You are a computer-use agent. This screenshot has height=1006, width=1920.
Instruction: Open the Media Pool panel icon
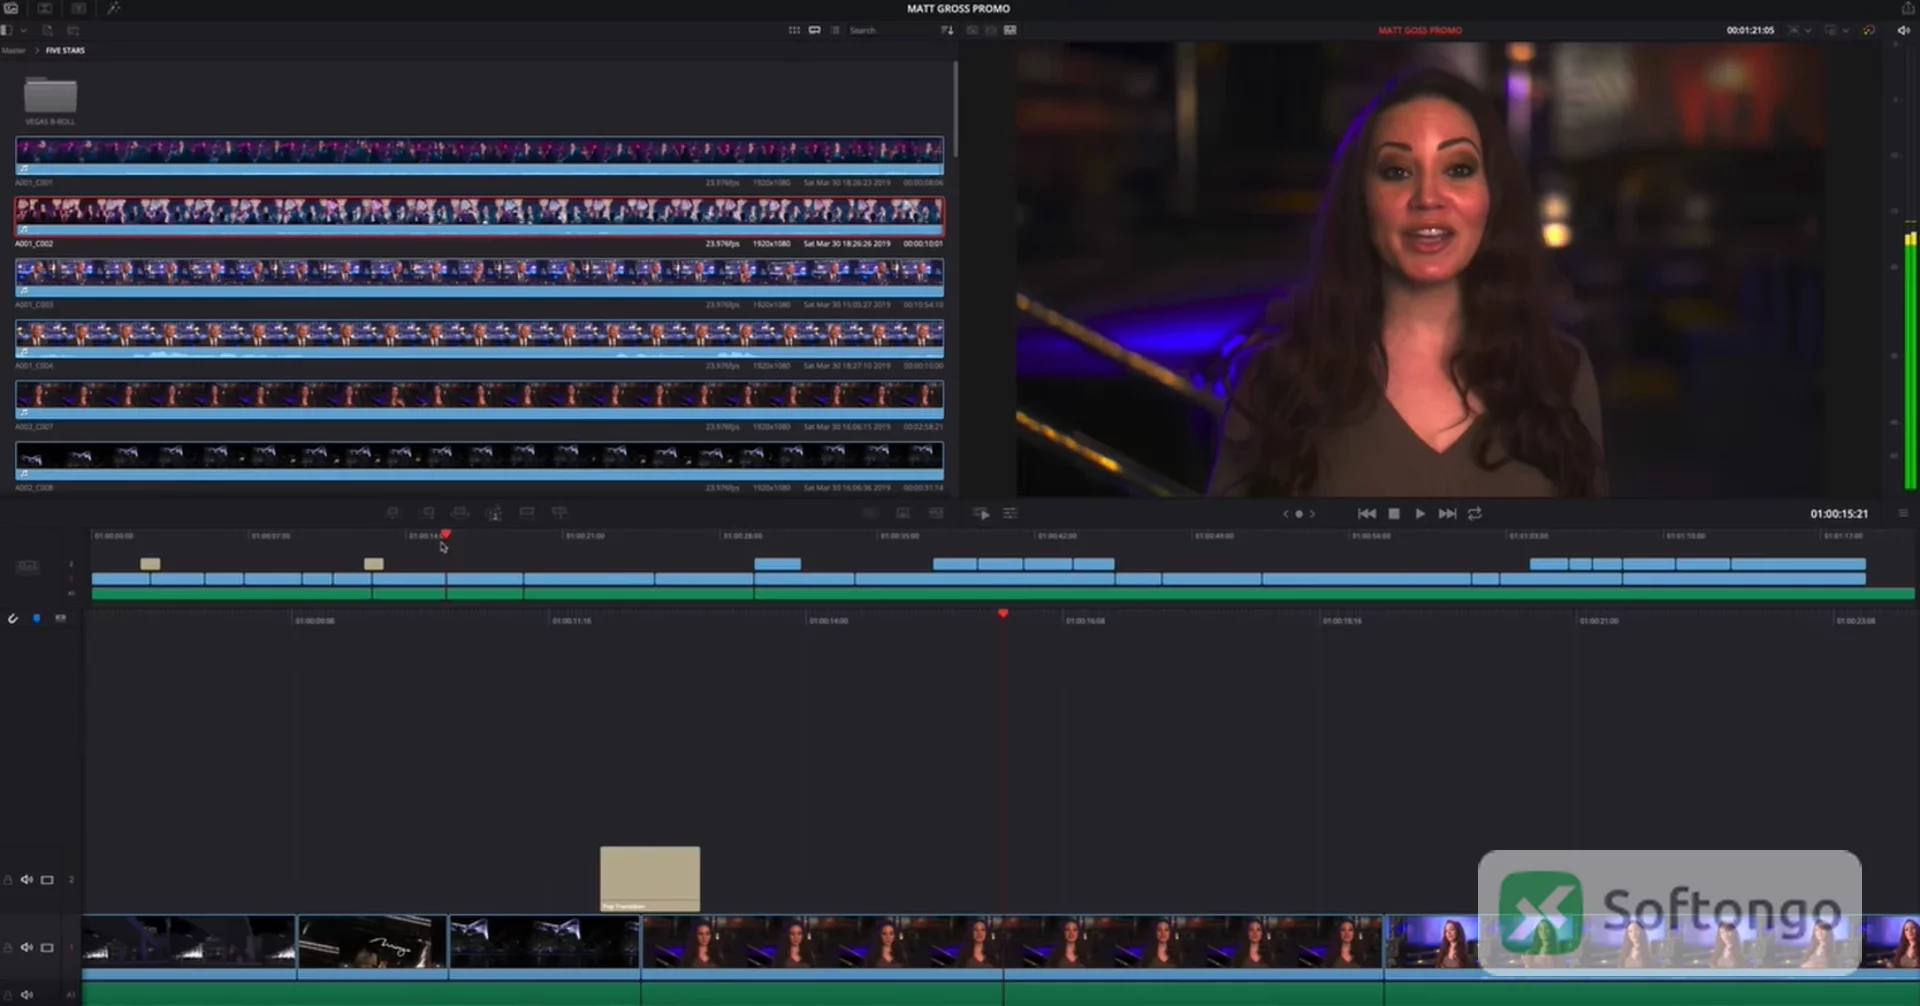(11, 8)
